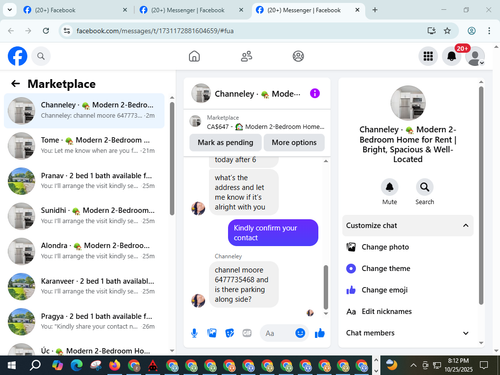Image resolution: width=500 pixels, height=375 pixels.
Task: Open the Friends icon in top navigation
Action: click(246, 56)
